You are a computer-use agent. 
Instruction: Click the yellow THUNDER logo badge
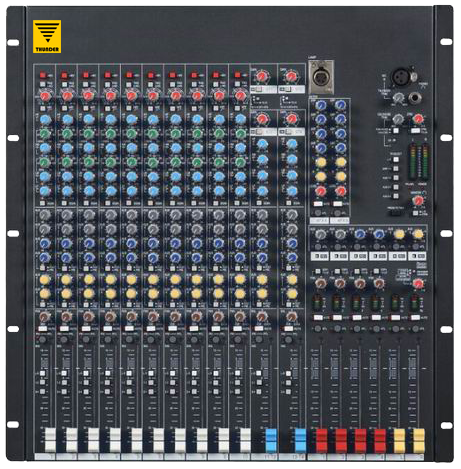click(x=47, y=37)
